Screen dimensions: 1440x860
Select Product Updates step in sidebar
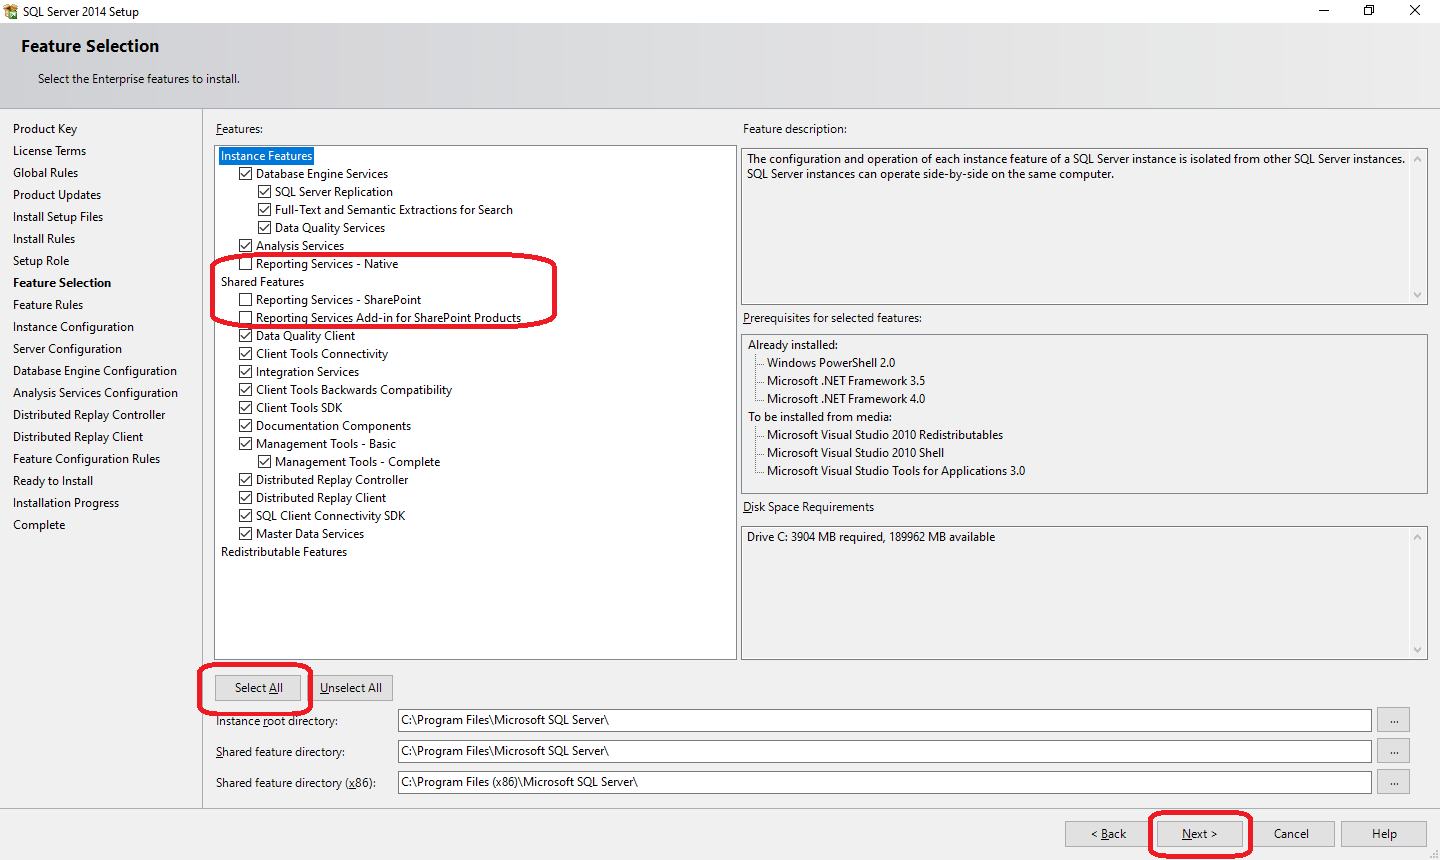(57, 195)
